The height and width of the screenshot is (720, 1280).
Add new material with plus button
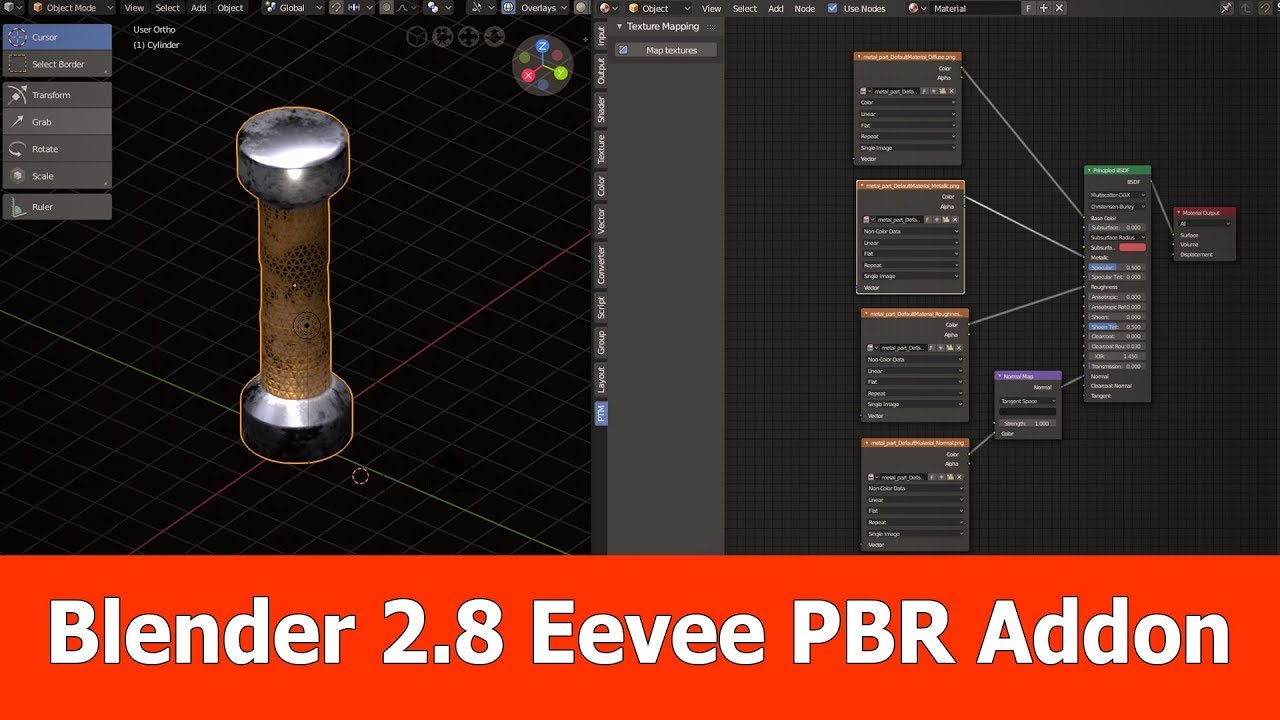(1044, 8)
